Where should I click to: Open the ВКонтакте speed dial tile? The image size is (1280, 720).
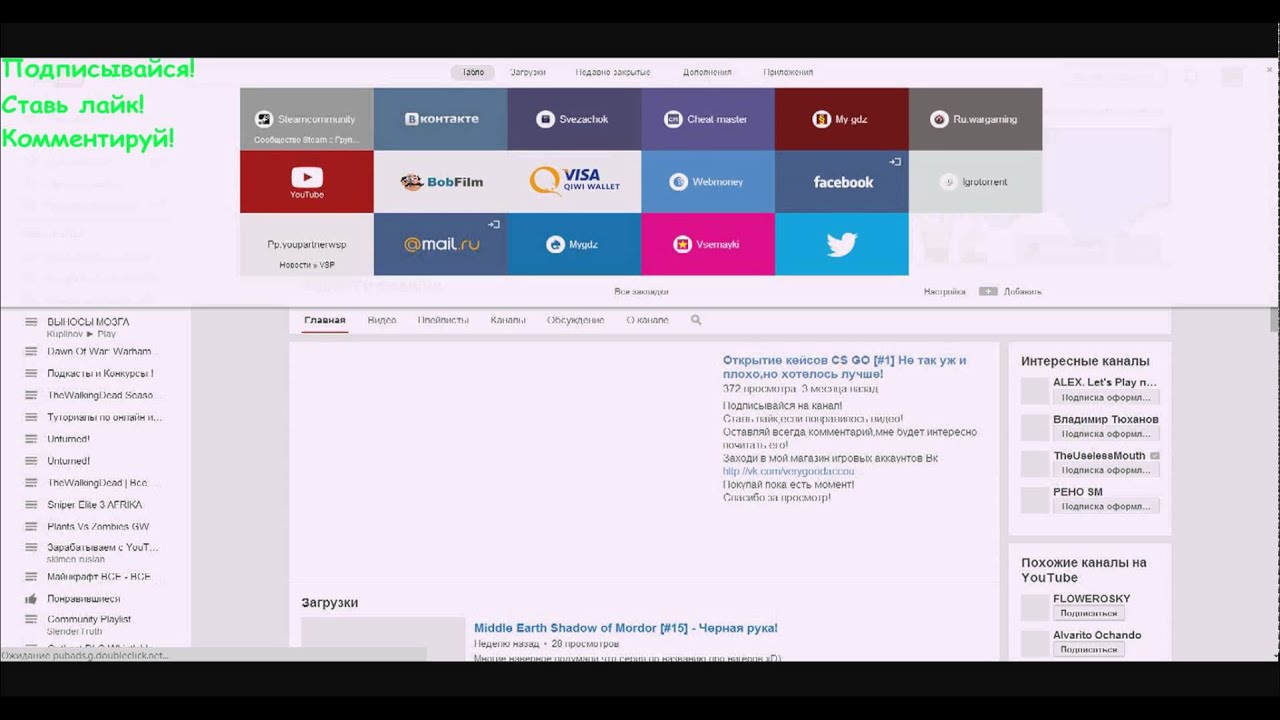coord(441,119)
